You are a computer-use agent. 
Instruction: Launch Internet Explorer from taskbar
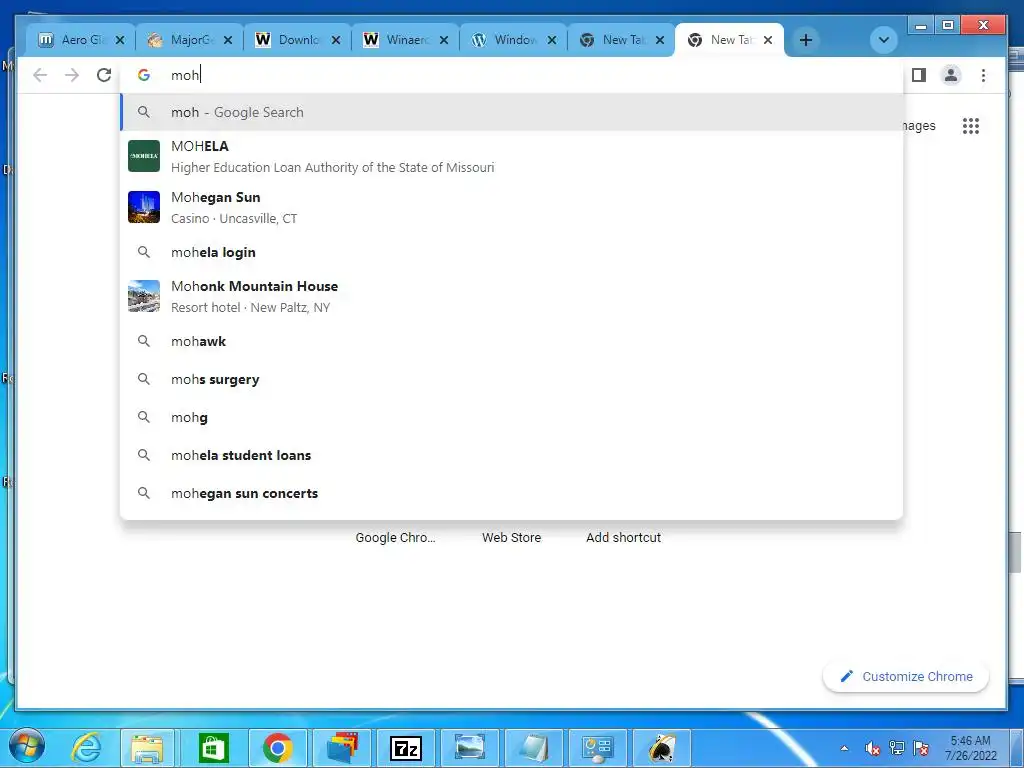(86, 748)
